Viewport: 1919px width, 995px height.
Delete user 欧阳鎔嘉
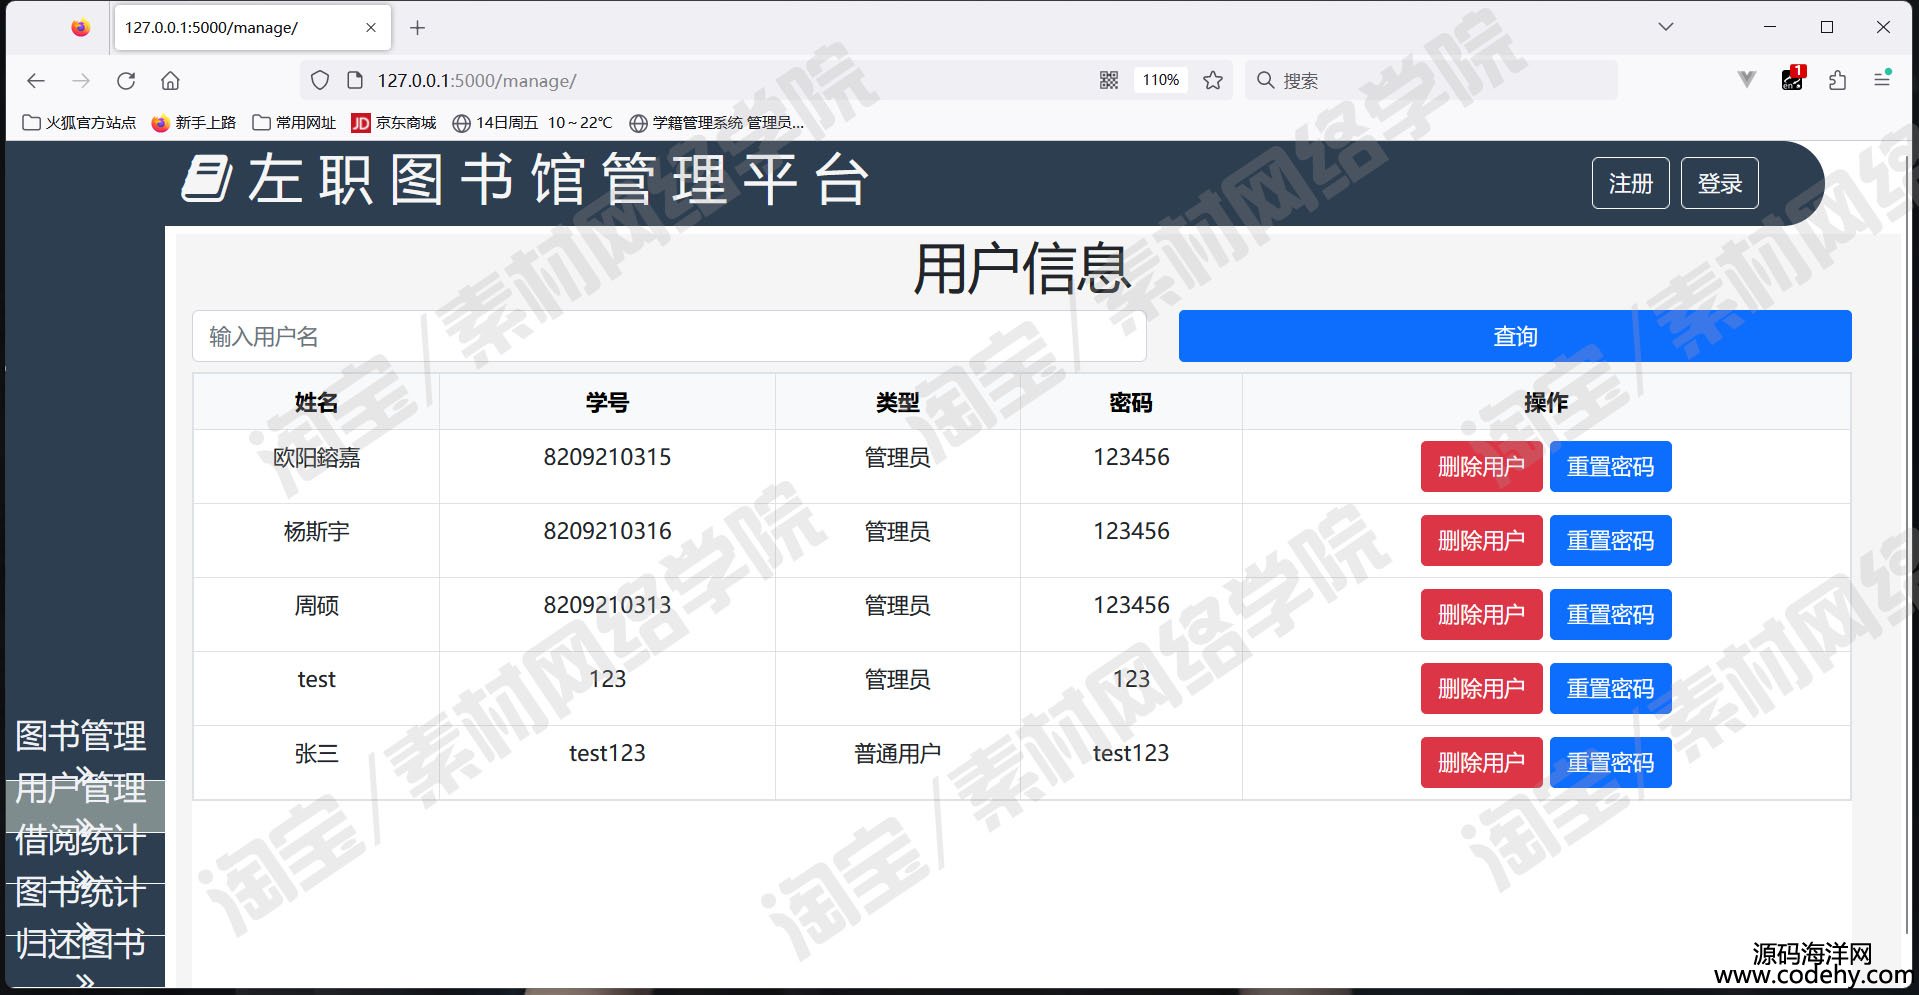[x=1481, y=466]
